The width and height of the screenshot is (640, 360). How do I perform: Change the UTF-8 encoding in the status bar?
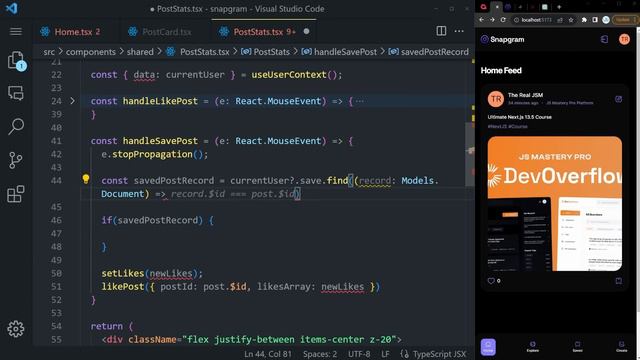359,354
